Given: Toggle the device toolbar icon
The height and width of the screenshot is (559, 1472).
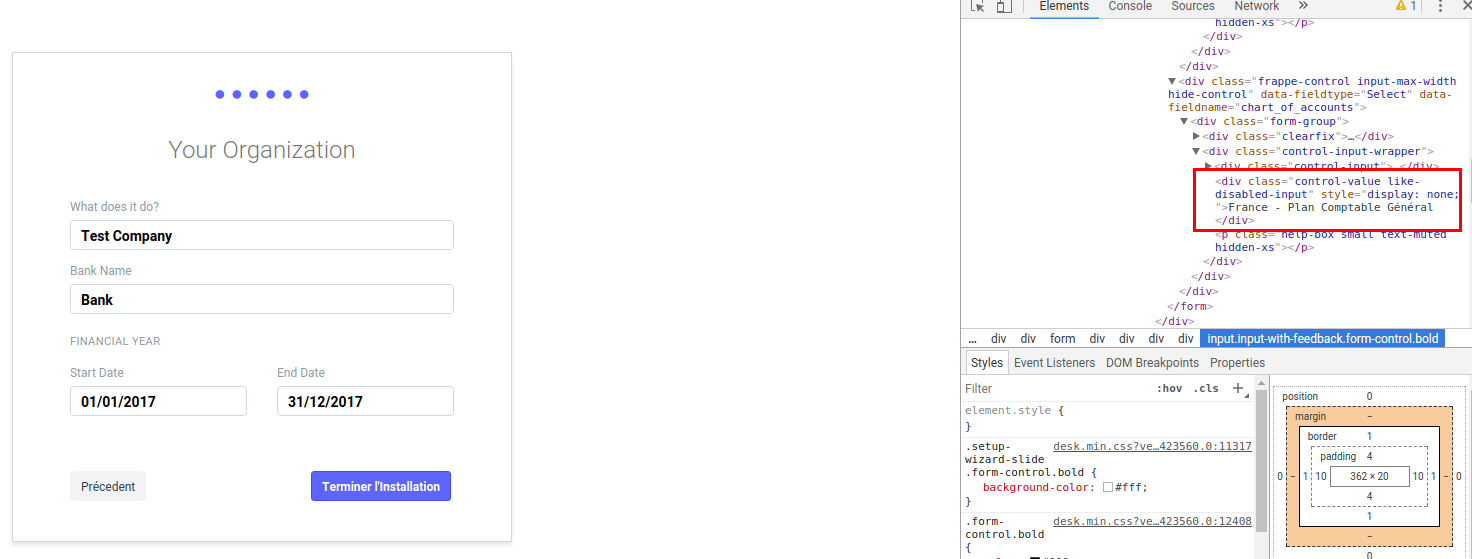Looking at the screenshot, I should [x=1004, y=6].
